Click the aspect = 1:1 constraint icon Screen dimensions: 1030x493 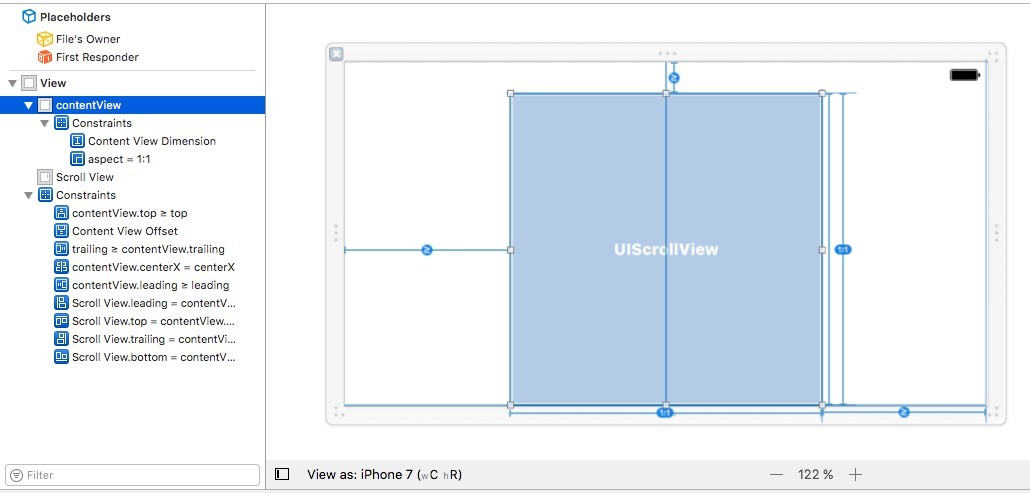click(77, 159)
